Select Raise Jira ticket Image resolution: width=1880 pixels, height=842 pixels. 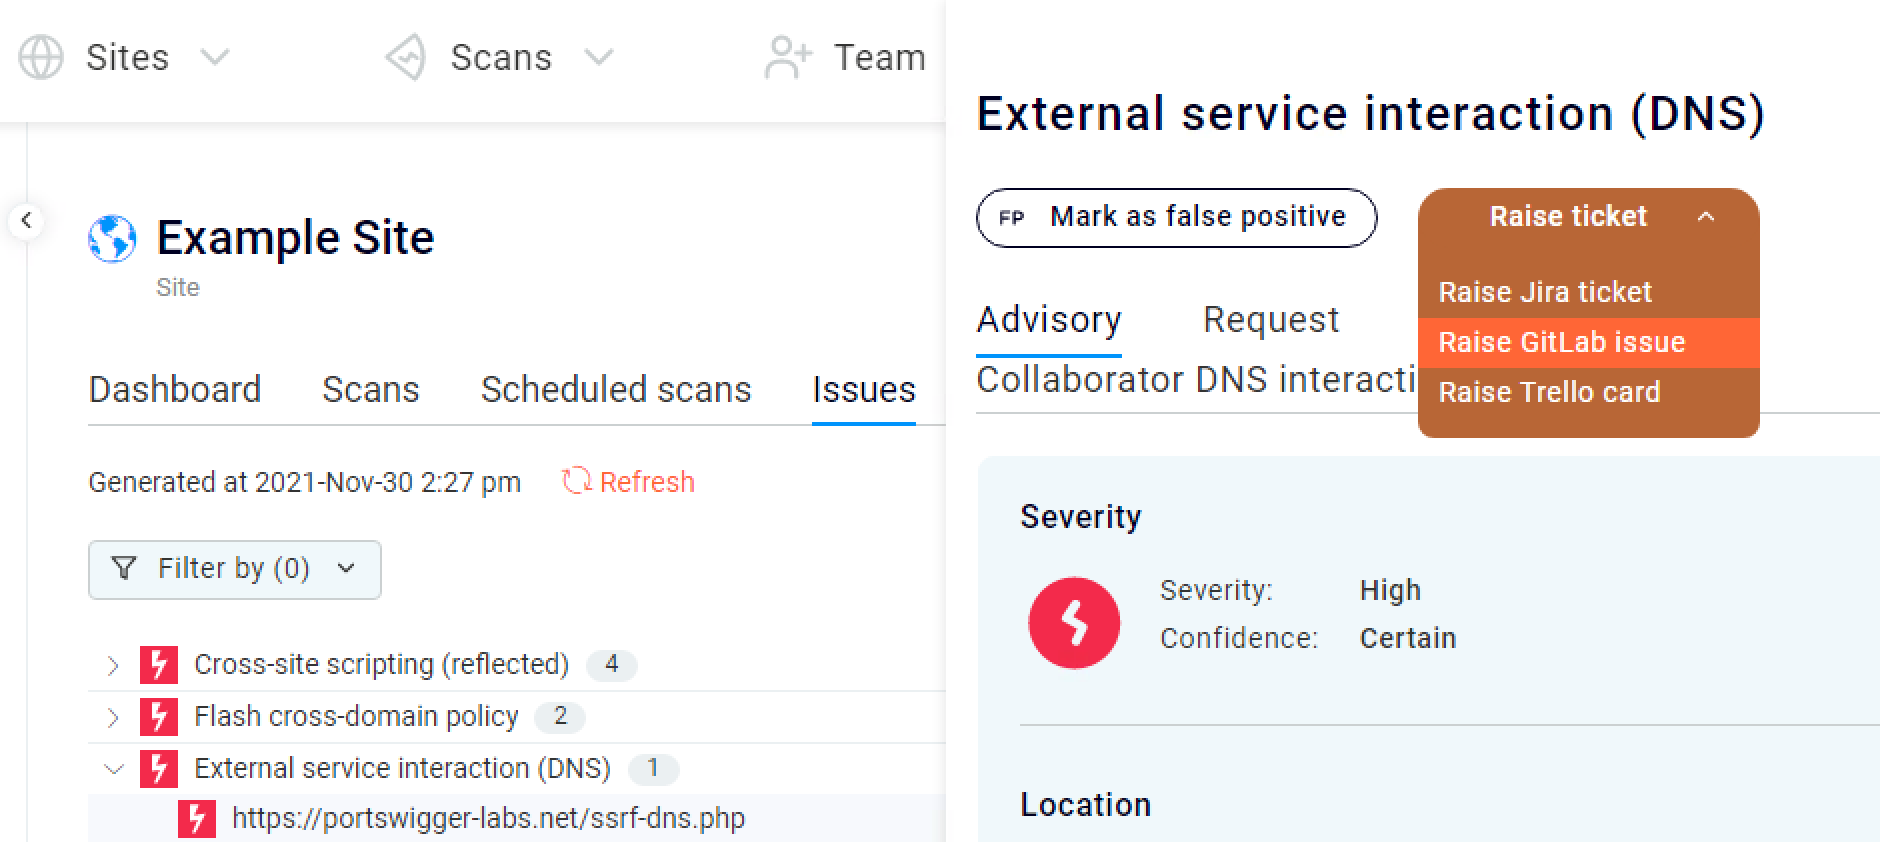point(1588,292)
